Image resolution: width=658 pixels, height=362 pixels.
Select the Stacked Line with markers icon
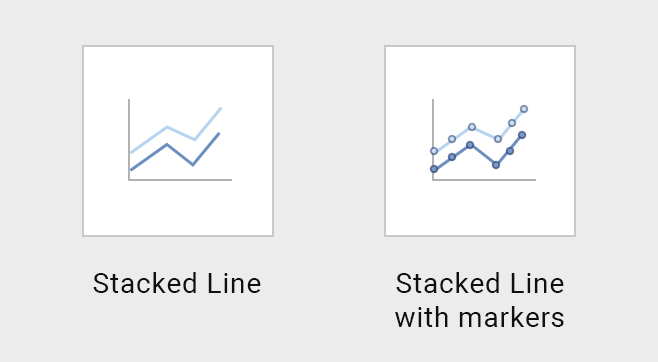(480, 141)
